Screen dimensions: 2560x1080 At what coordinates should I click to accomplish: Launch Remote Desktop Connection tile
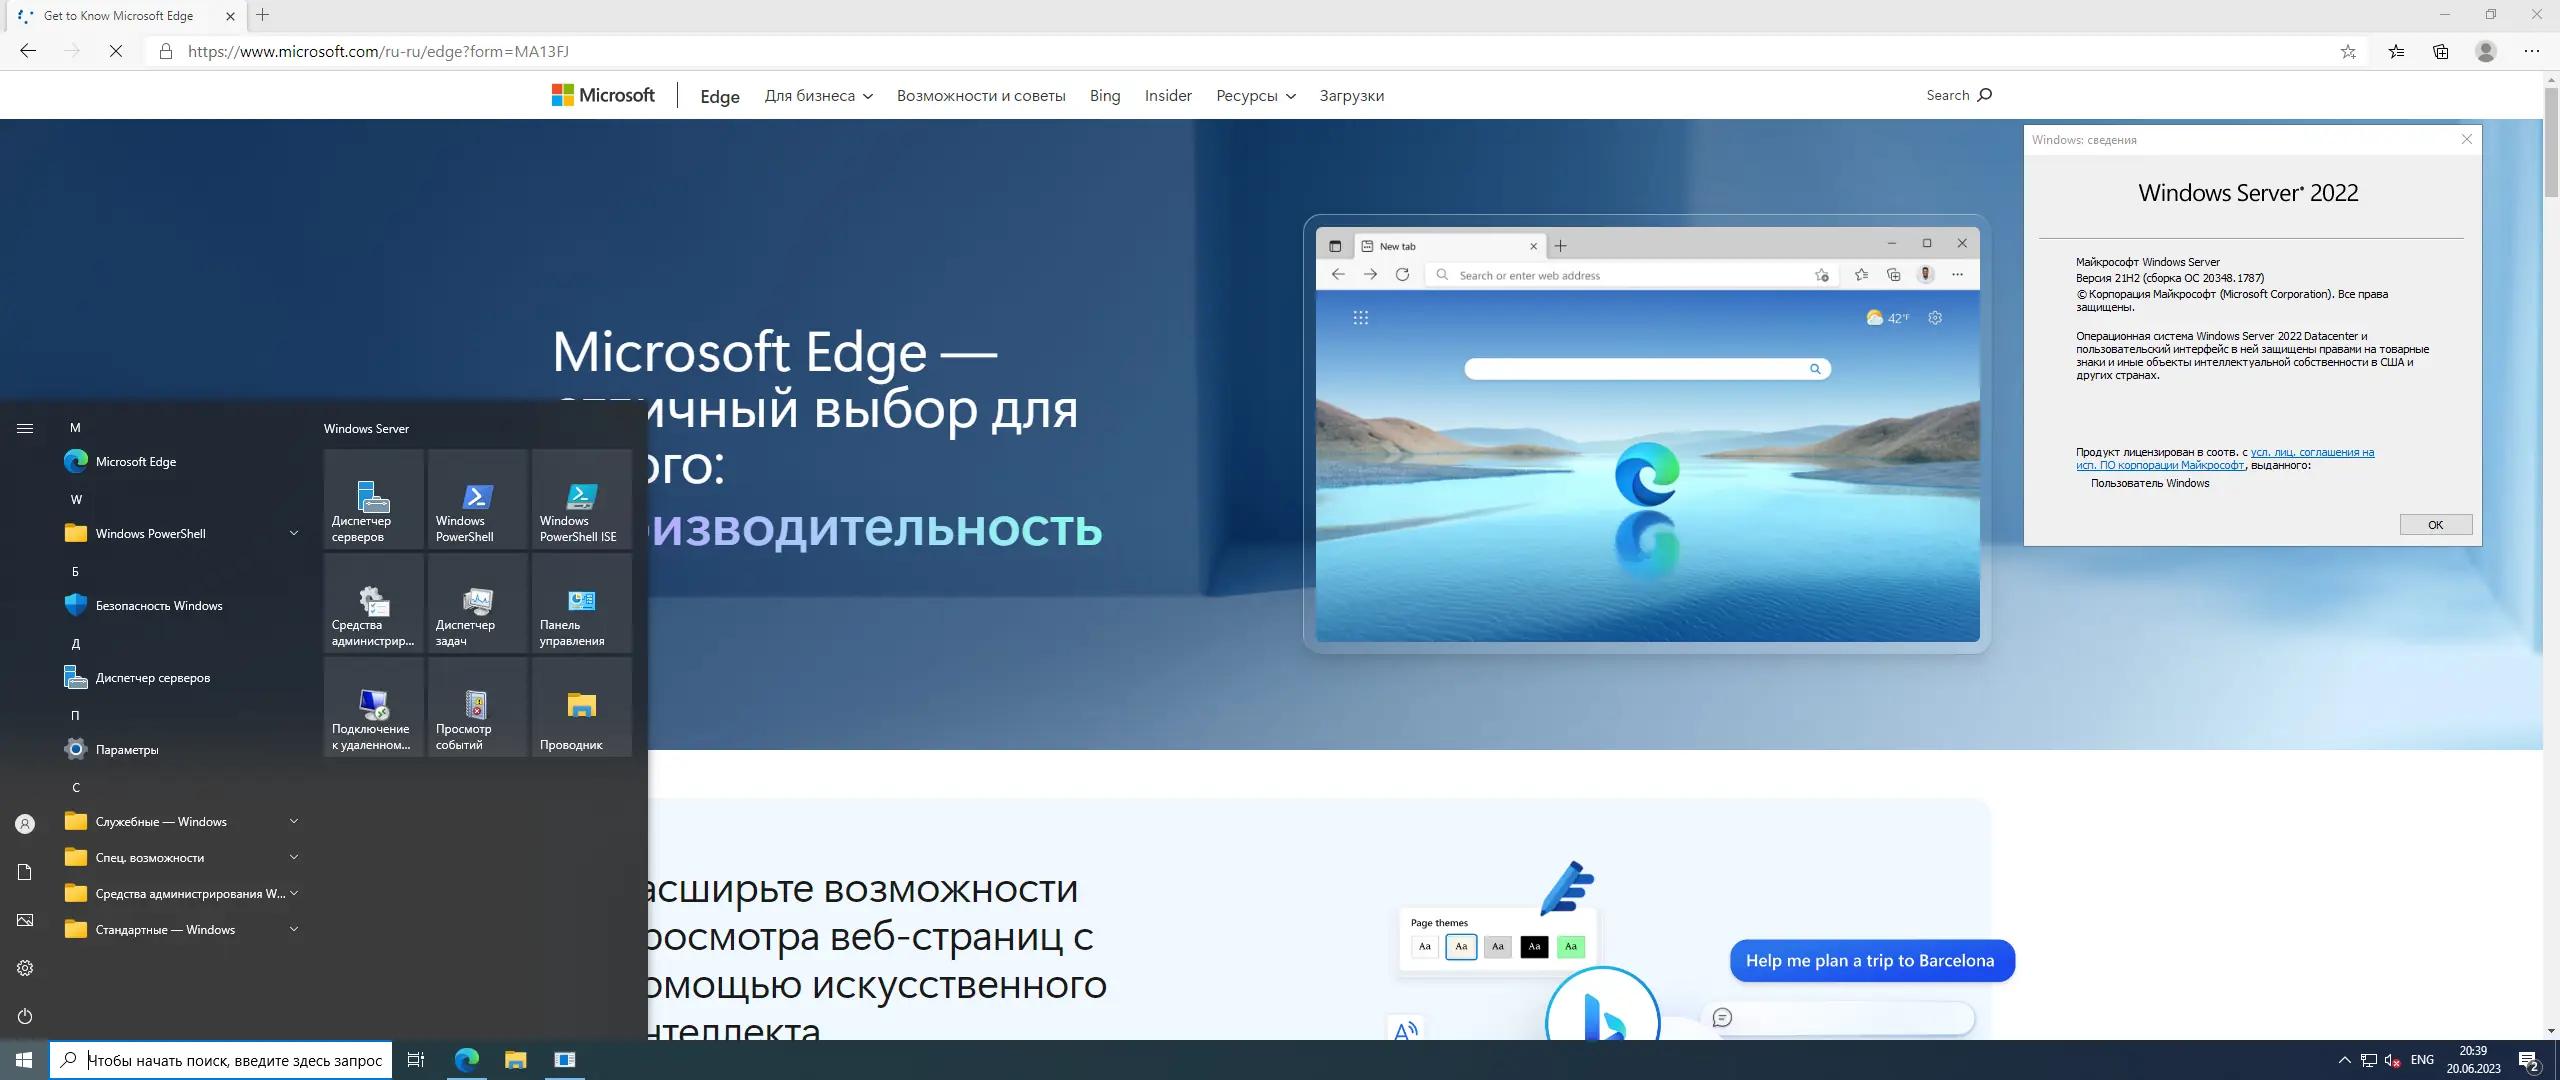click(373, 708)
